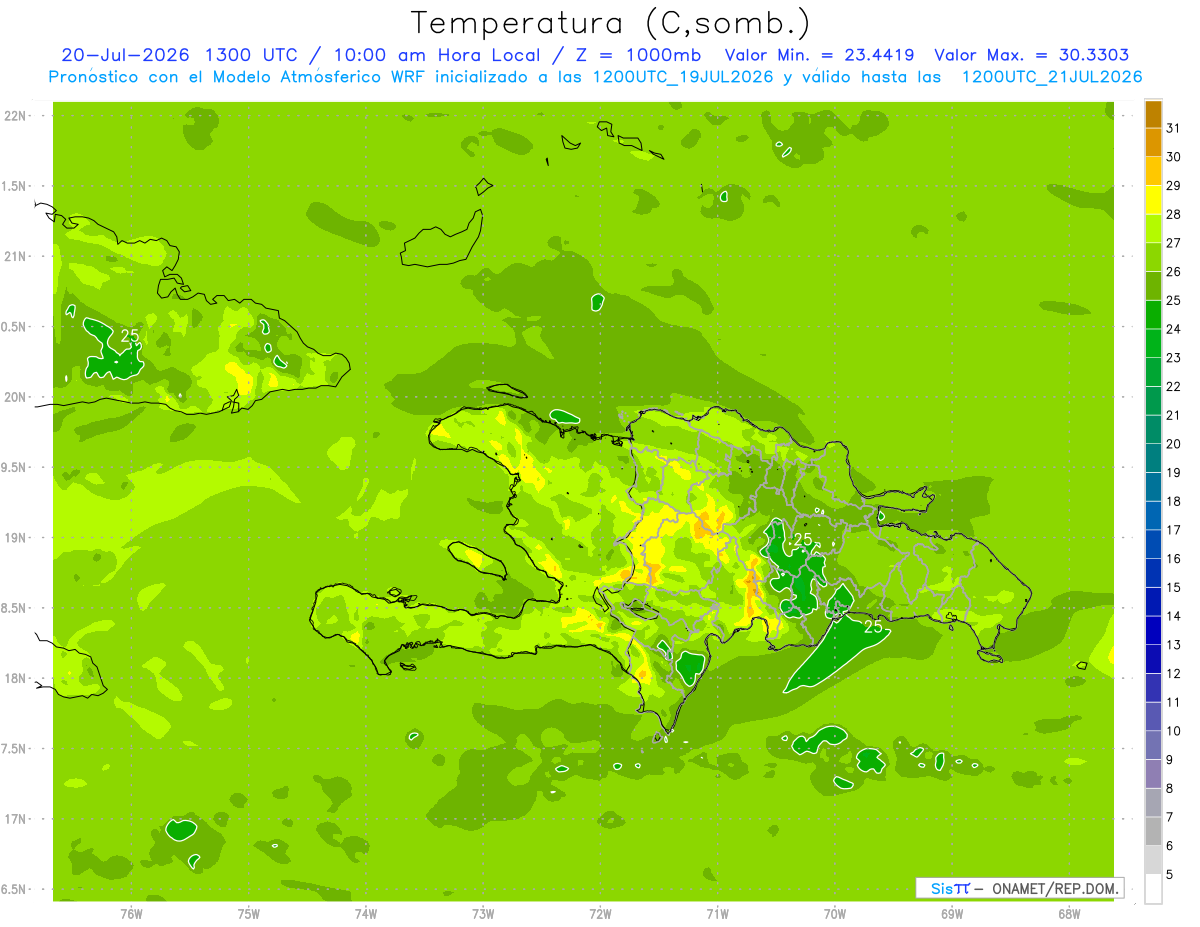Click the "25" contour label over eastern Cuba
This screenshot has width=1200, height=927.
pos(130,336)
